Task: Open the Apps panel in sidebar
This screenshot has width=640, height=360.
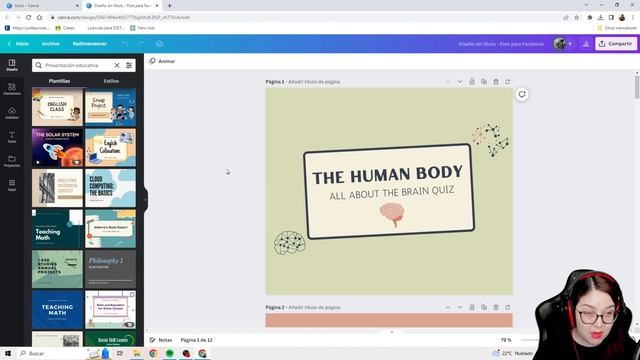Action: click(12, 185)
